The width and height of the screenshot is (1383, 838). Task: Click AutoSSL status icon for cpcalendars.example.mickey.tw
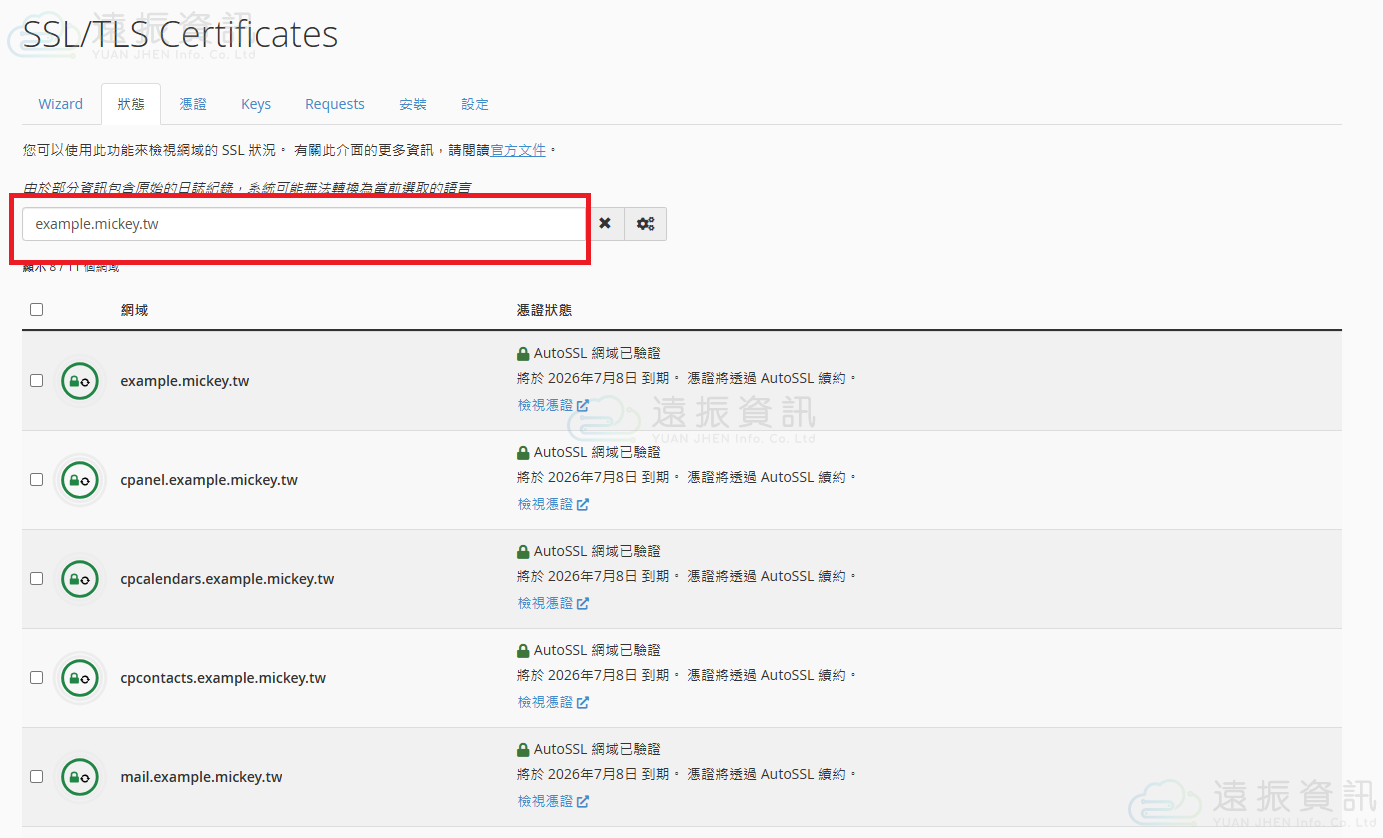pos(80,579)
